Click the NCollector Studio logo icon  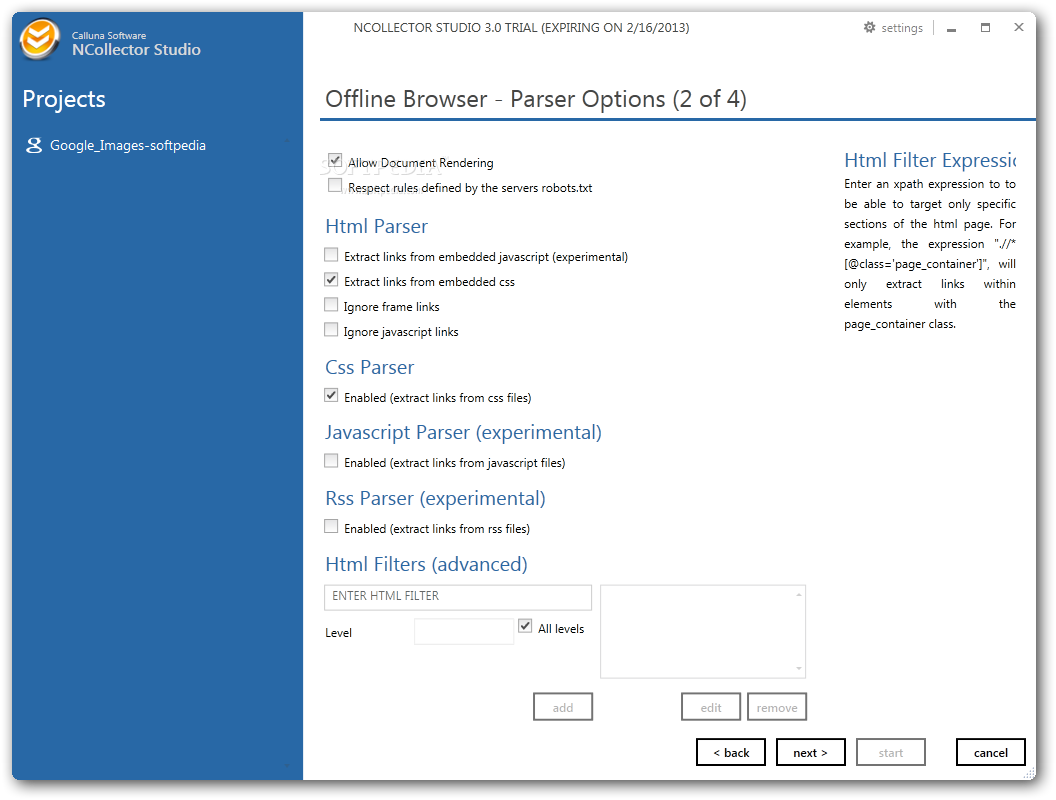(x=38, y=40)
